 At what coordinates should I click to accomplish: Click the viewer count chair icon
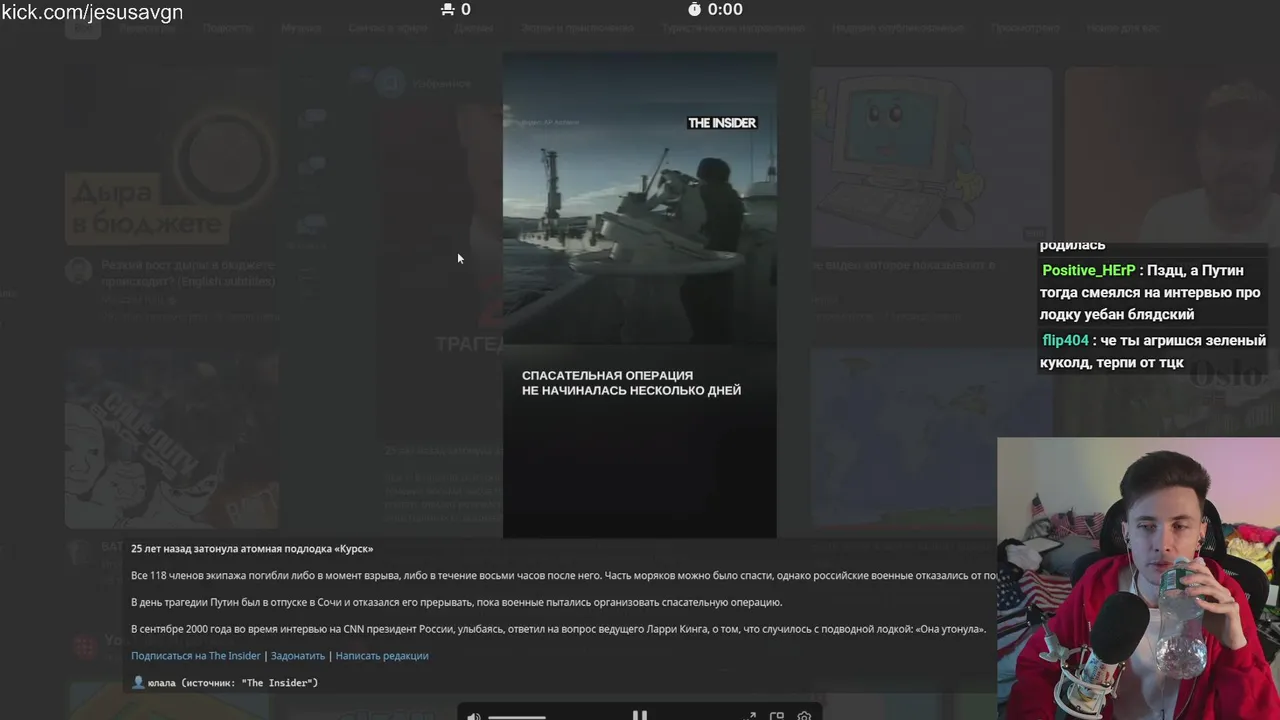[447, 9]
